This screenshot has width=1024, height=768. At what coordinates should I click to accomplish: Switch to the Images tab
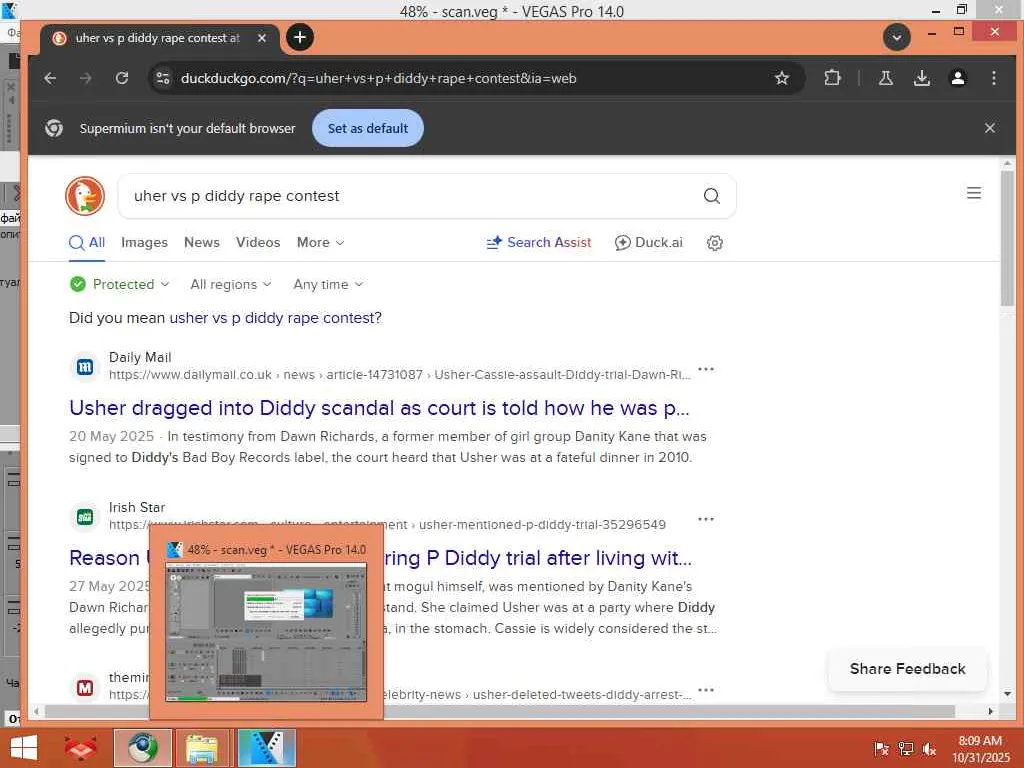(x=144, y=242)
